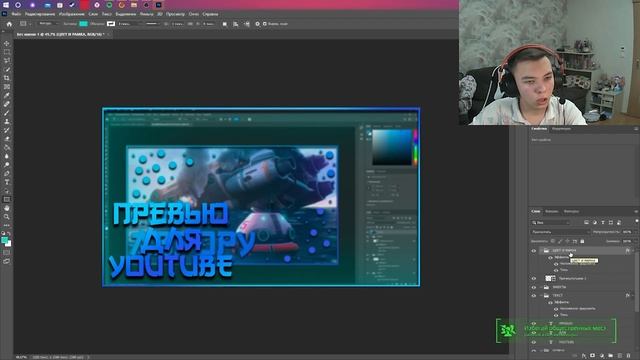The width and height of the screenshot is (640, 360).
Task: Click the Home icon in options bar
Action: click(x=9, y=24)
